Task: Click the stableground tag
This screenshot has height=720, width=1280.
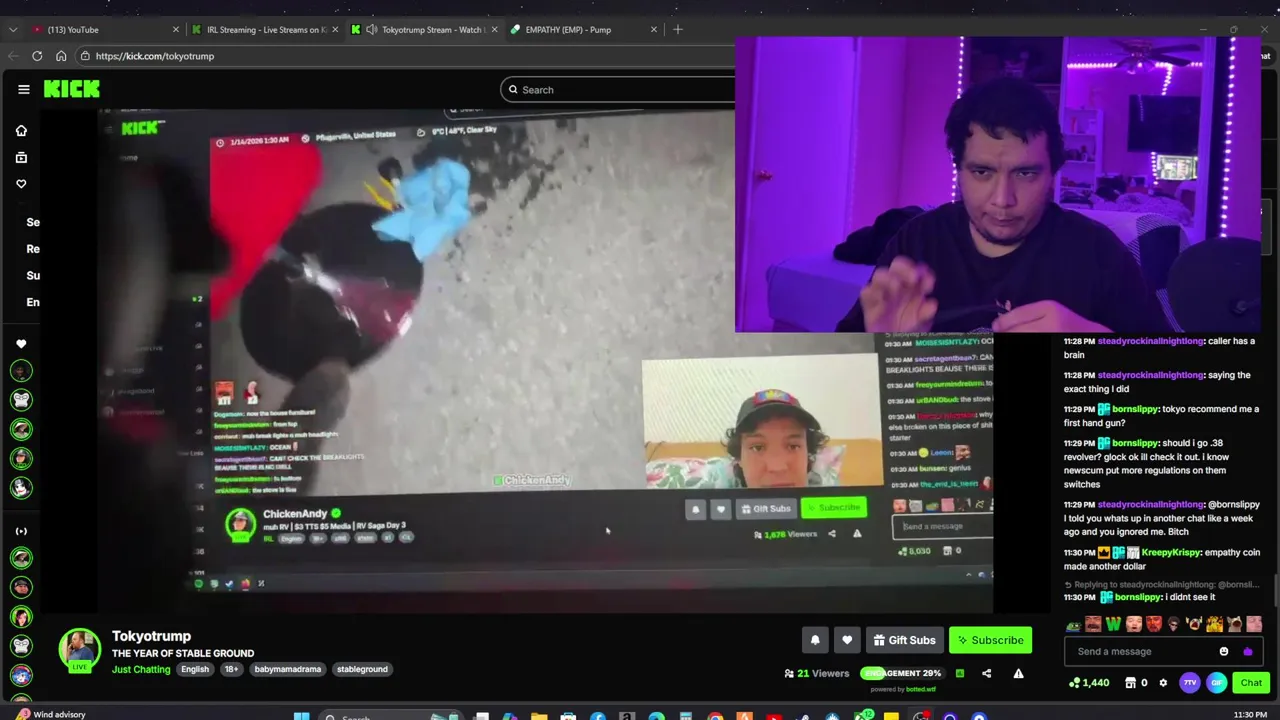Action: pos(362,669)
